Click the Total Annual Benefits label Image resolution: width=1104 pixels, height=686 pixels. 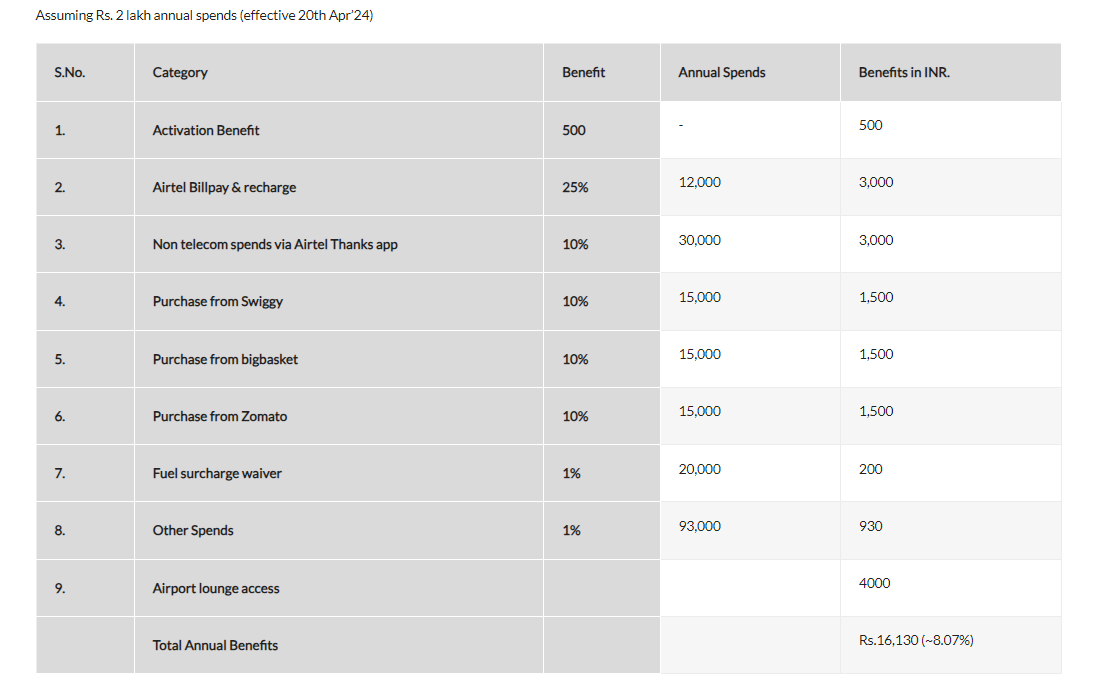[x=215, y=645]
